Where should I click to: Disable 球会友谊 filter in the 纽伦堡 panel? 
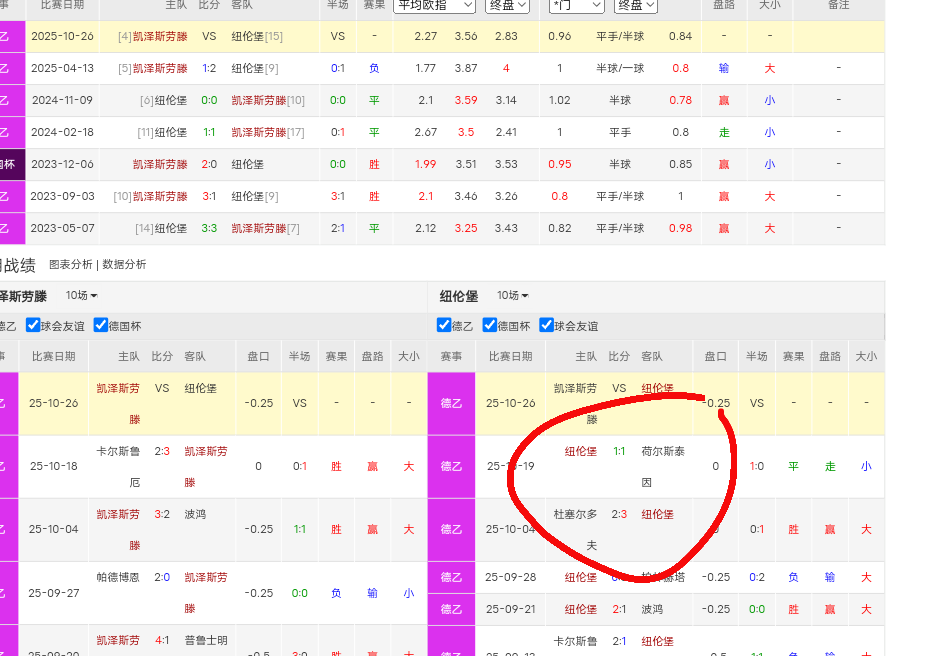click(x=546, y=325)
